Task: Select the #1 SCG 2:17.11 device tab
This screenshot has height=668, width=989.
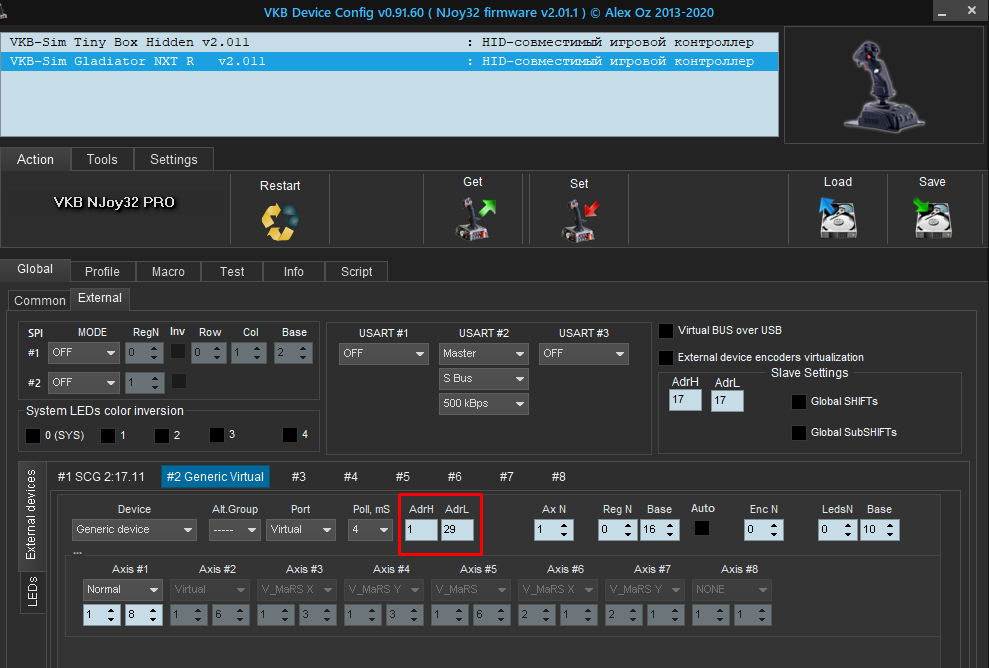Action: click(101, 477)
